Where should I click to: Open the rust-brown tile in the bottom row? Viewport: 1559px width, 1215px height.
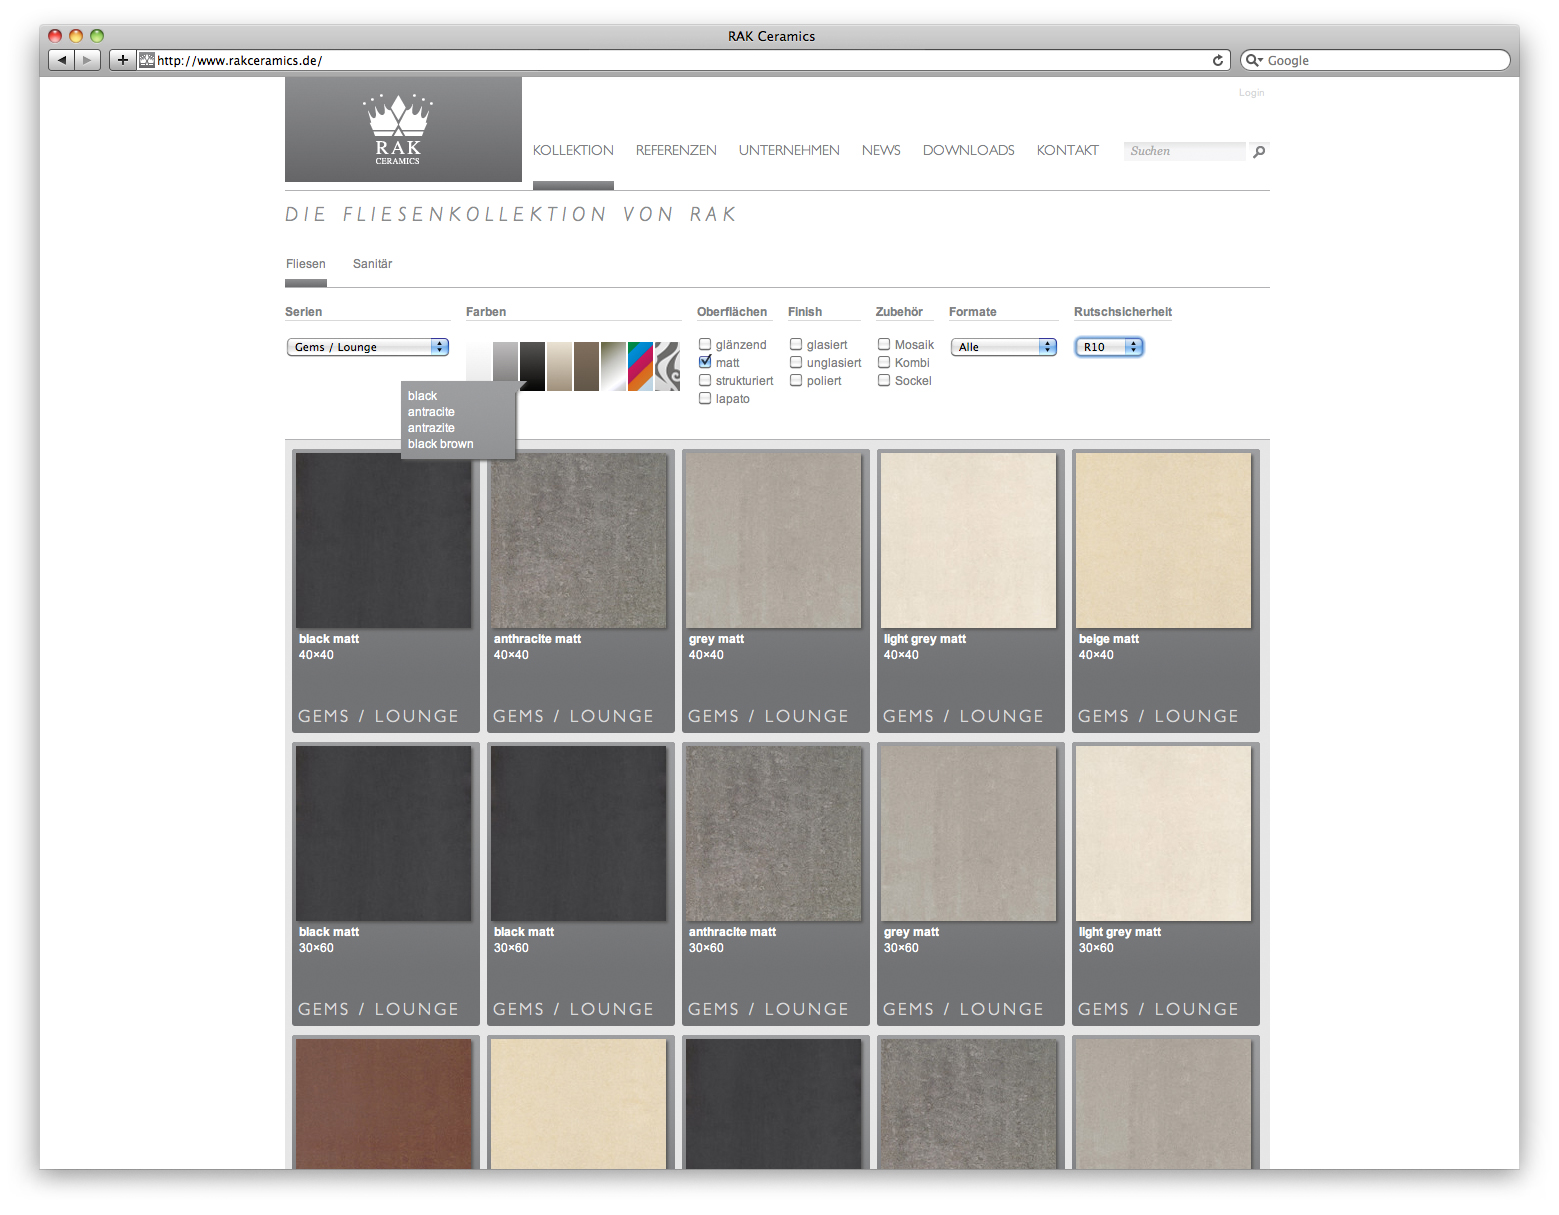[383, 1103]
